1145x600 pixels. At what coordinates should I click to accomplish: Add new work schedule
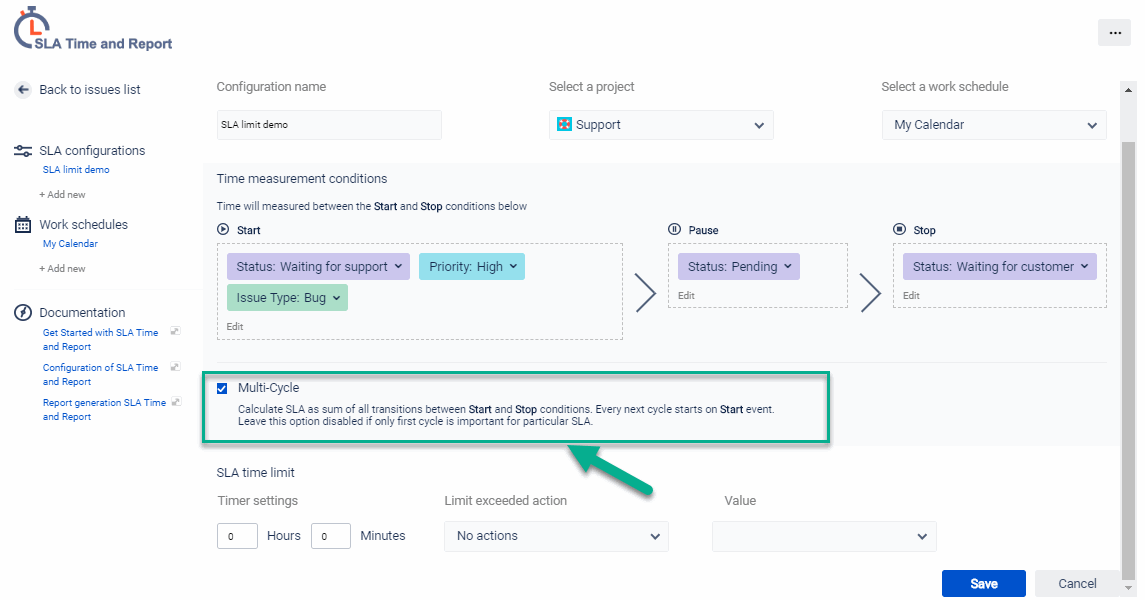[x=62, y=269]
